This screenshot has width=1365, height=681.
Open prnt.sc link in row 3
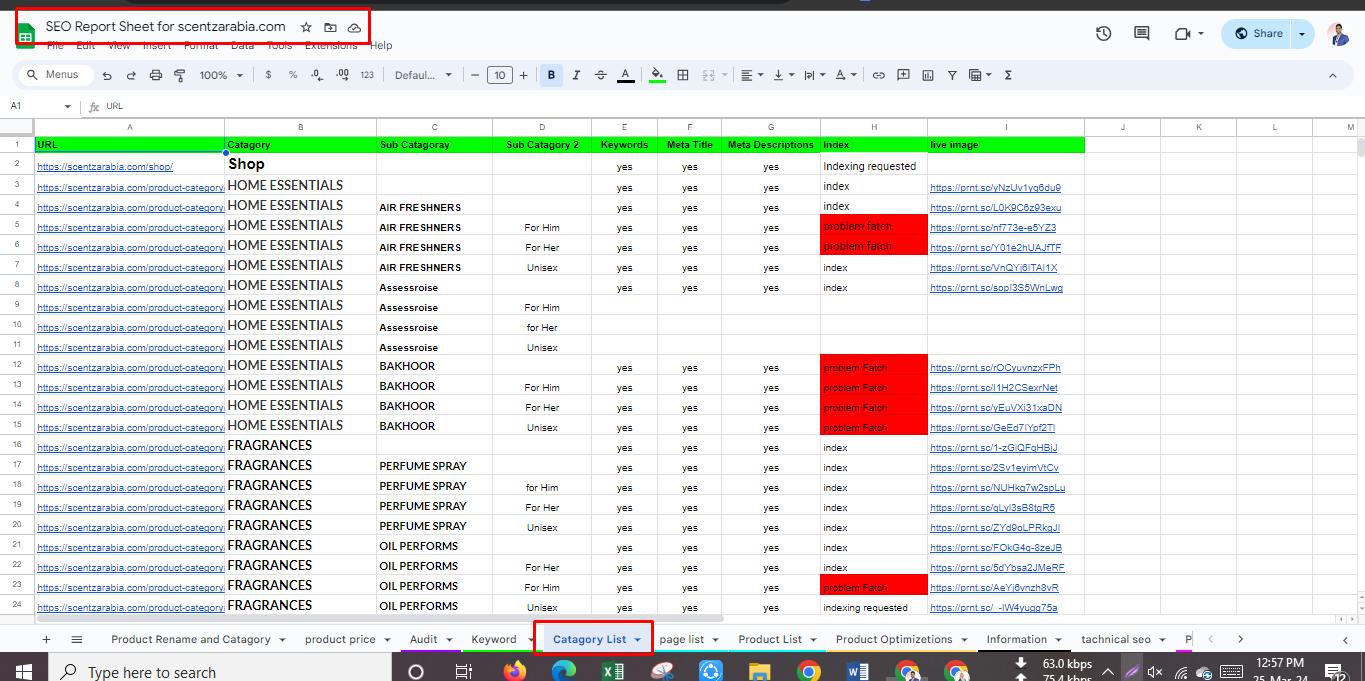tap(995, 187)
